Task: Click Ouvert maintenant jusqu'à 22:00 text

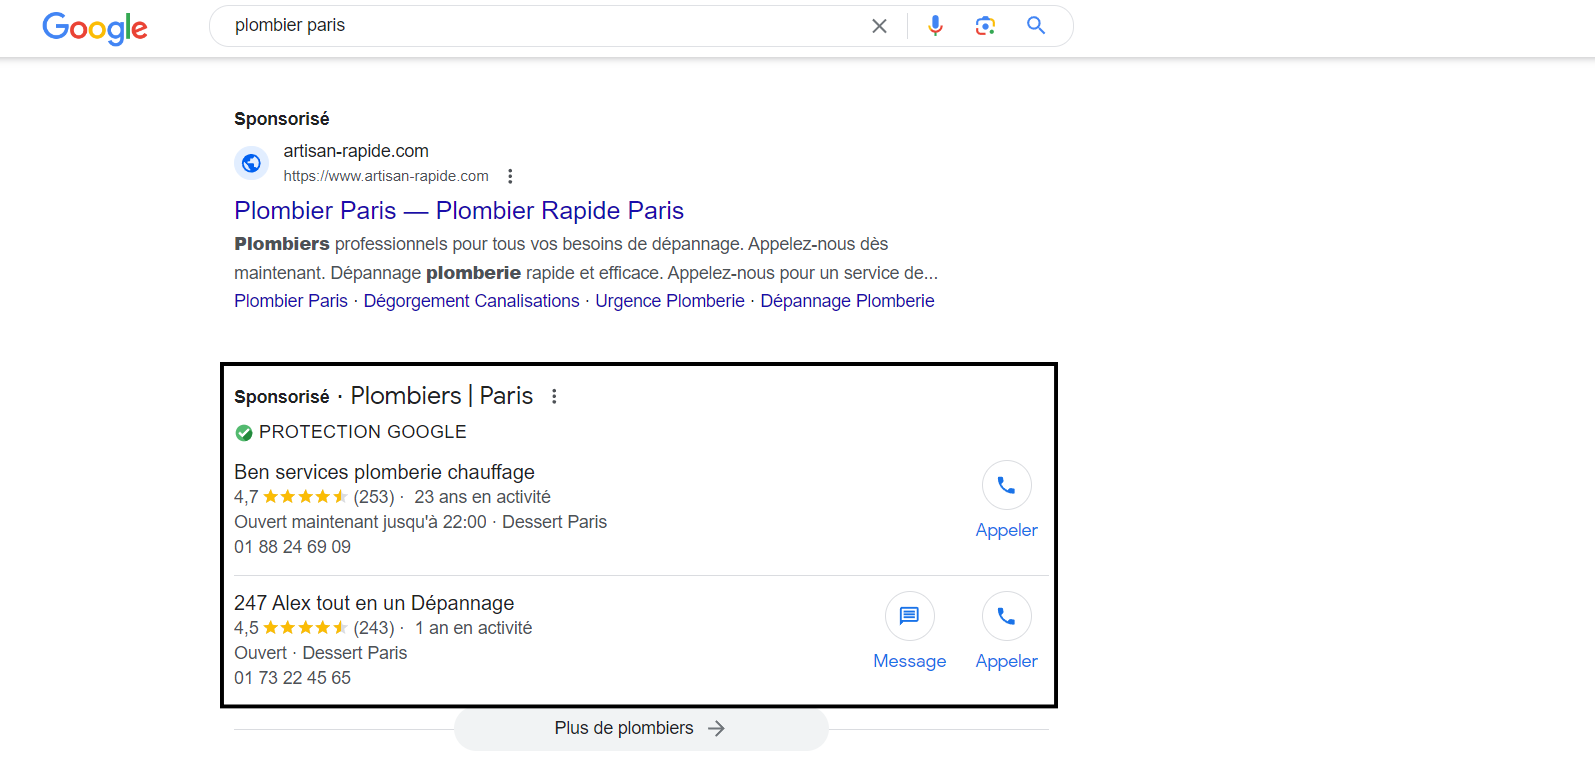Action: coord(360,522)
